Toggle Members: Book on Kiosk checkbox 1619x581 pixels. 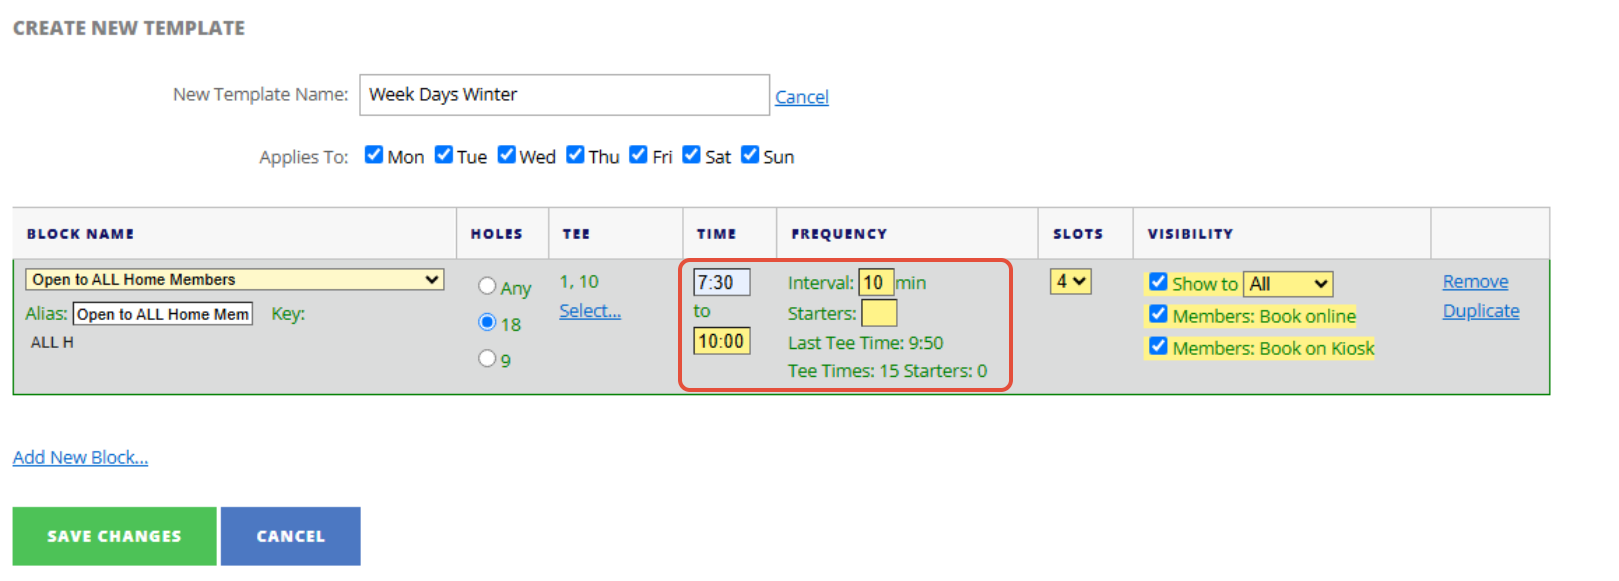pos(1158,346)
